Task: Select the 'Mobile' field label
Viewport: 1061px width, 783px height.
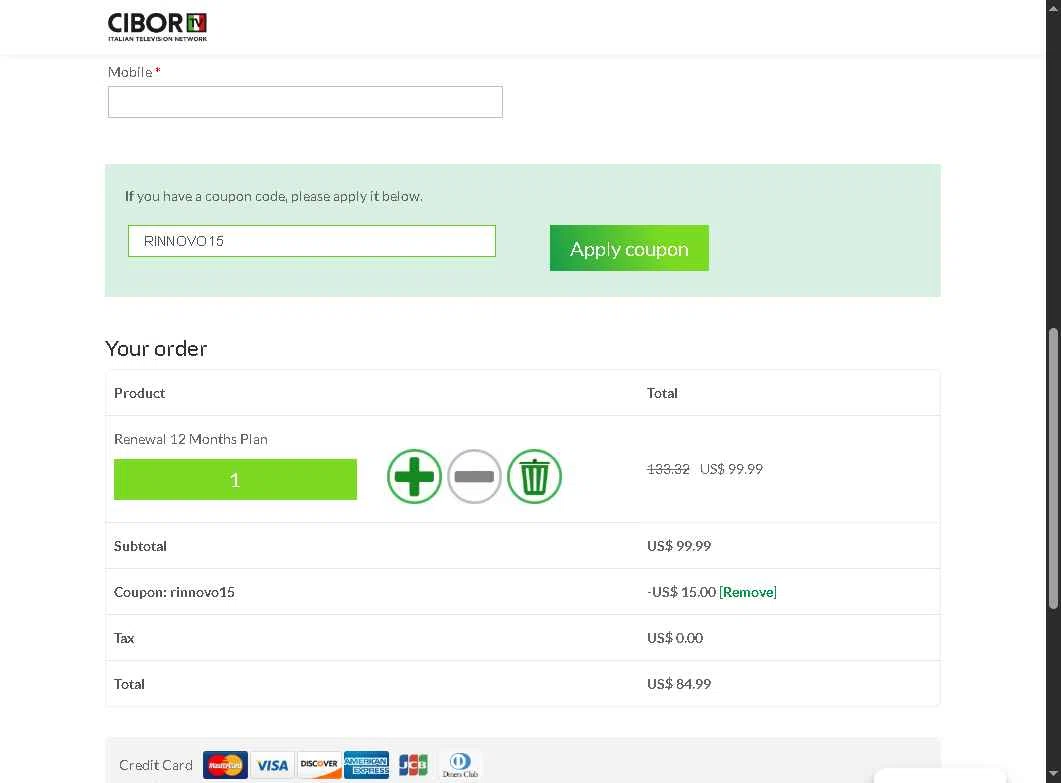Action: pyautogui.click(x=130, y=72)
